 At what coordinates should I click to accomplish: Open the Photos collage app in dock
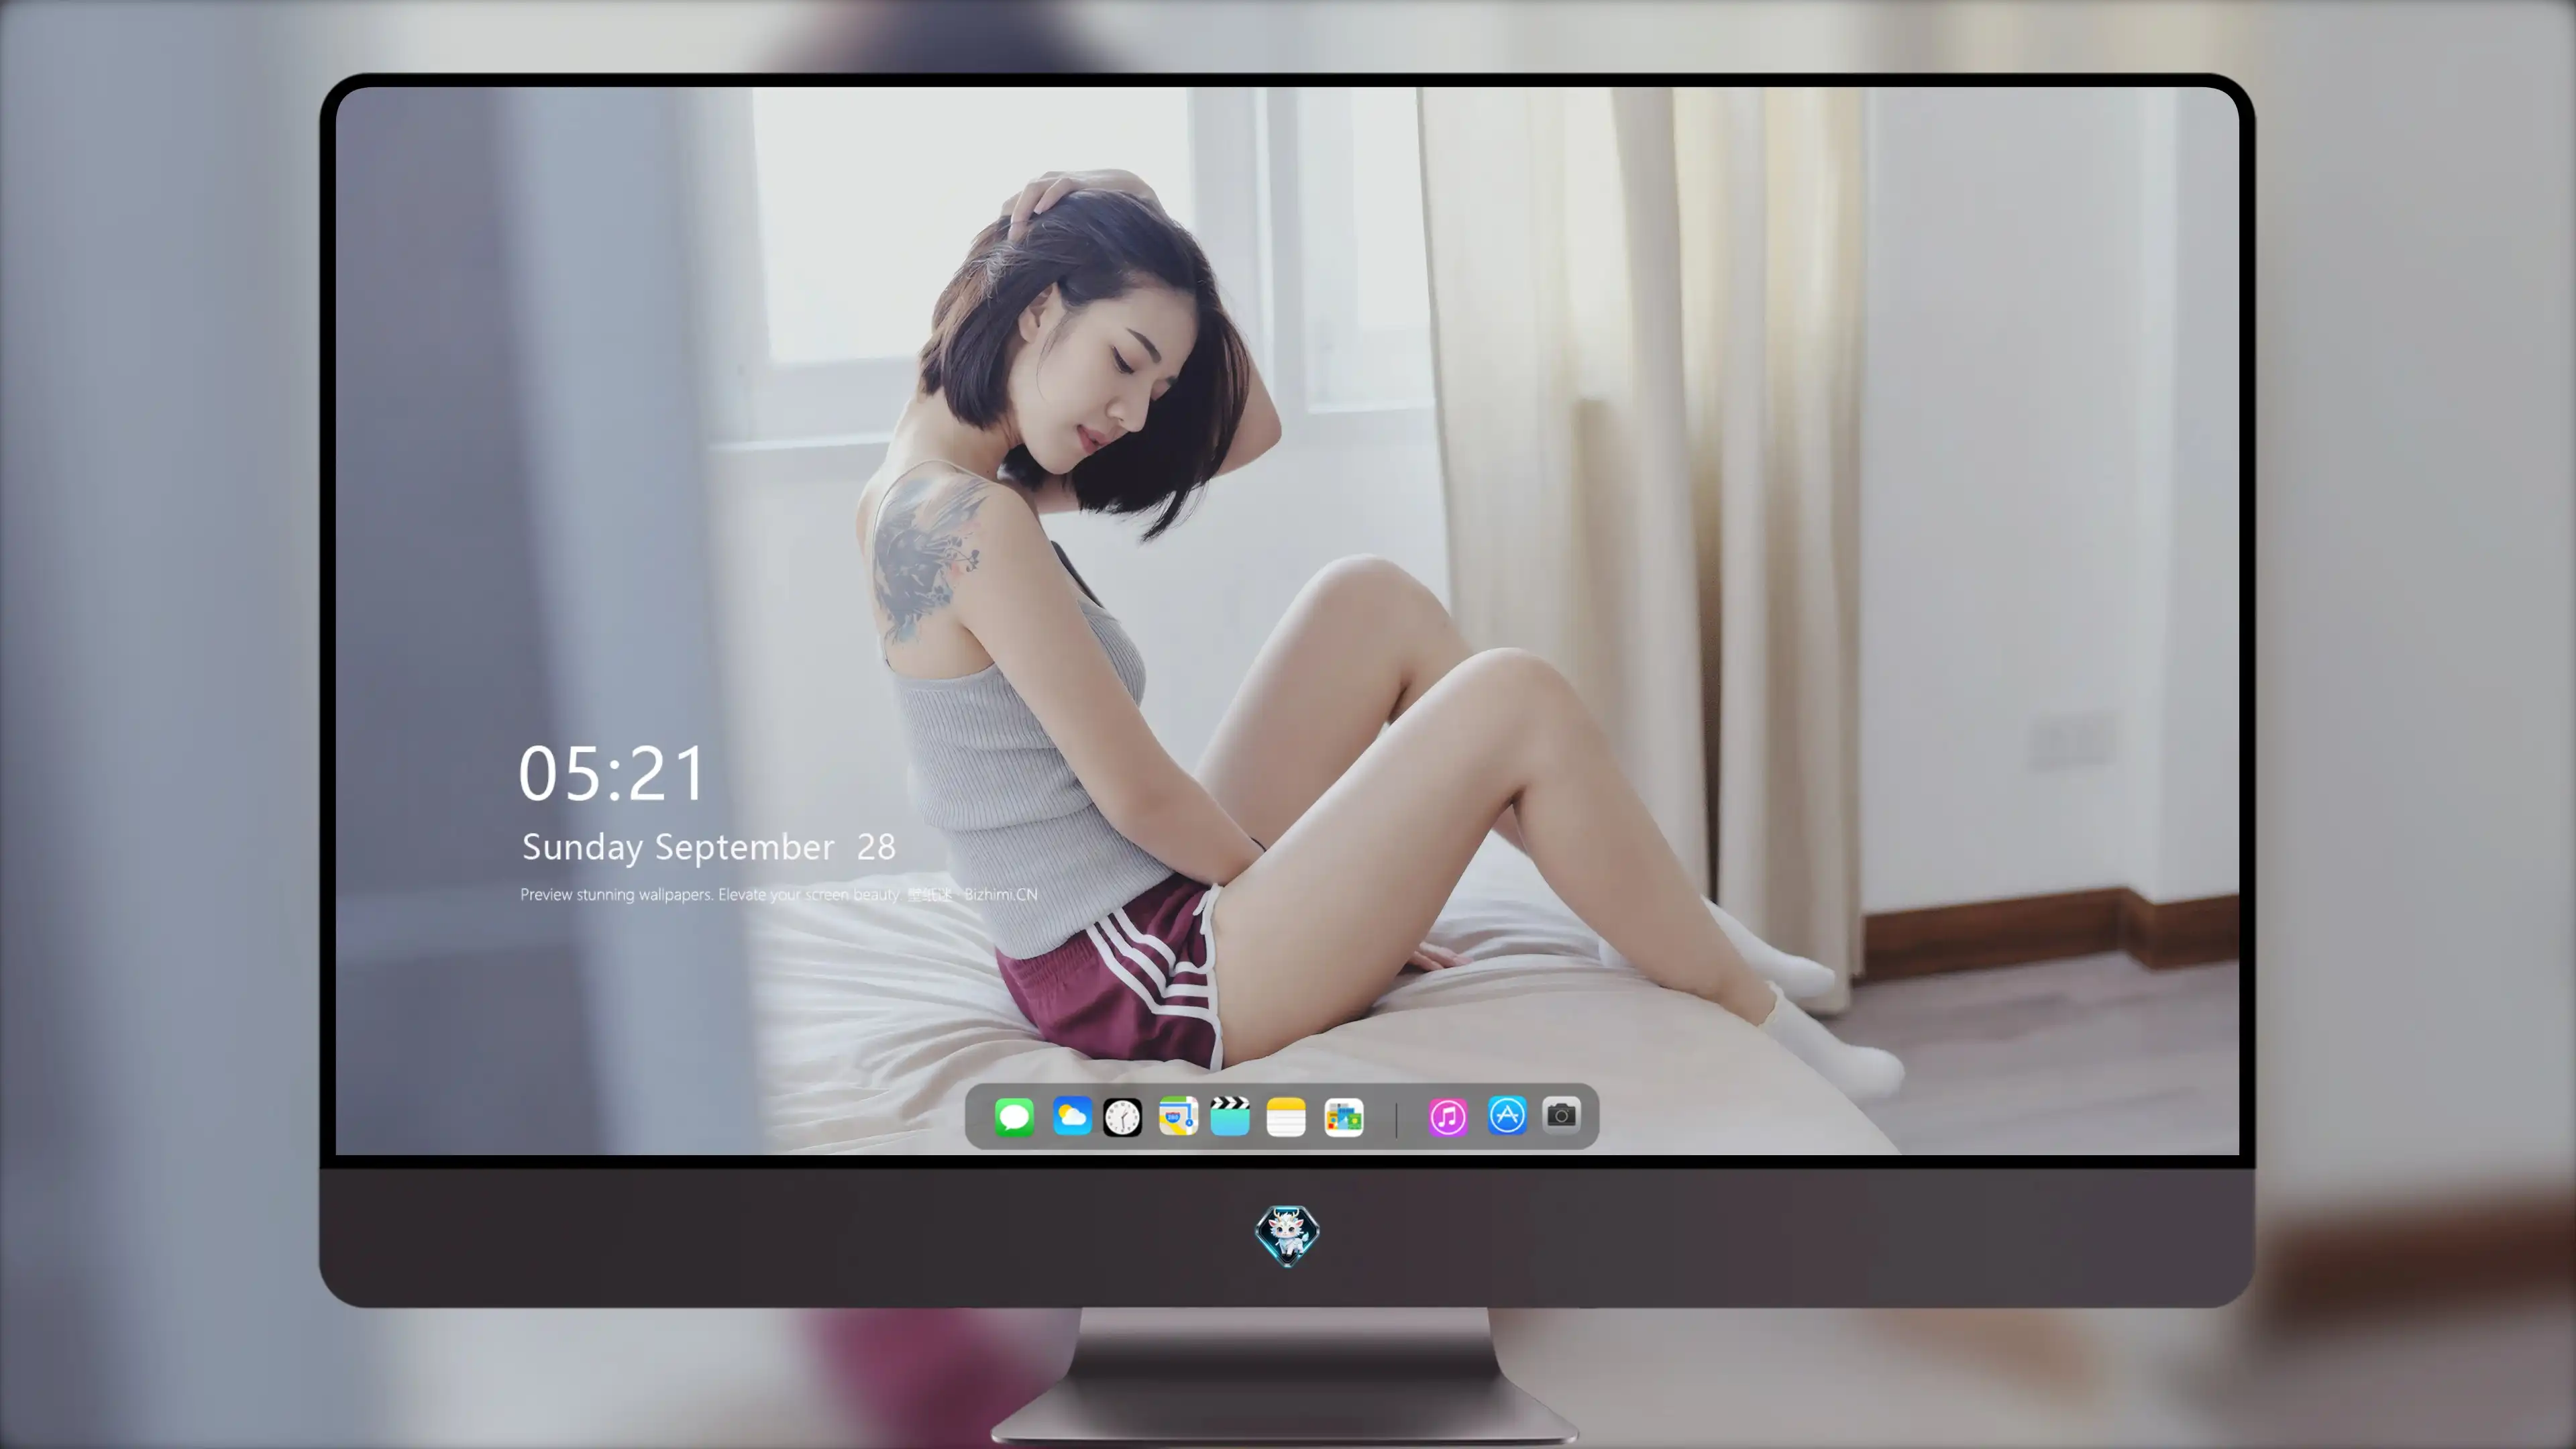click(1343, 1117)
